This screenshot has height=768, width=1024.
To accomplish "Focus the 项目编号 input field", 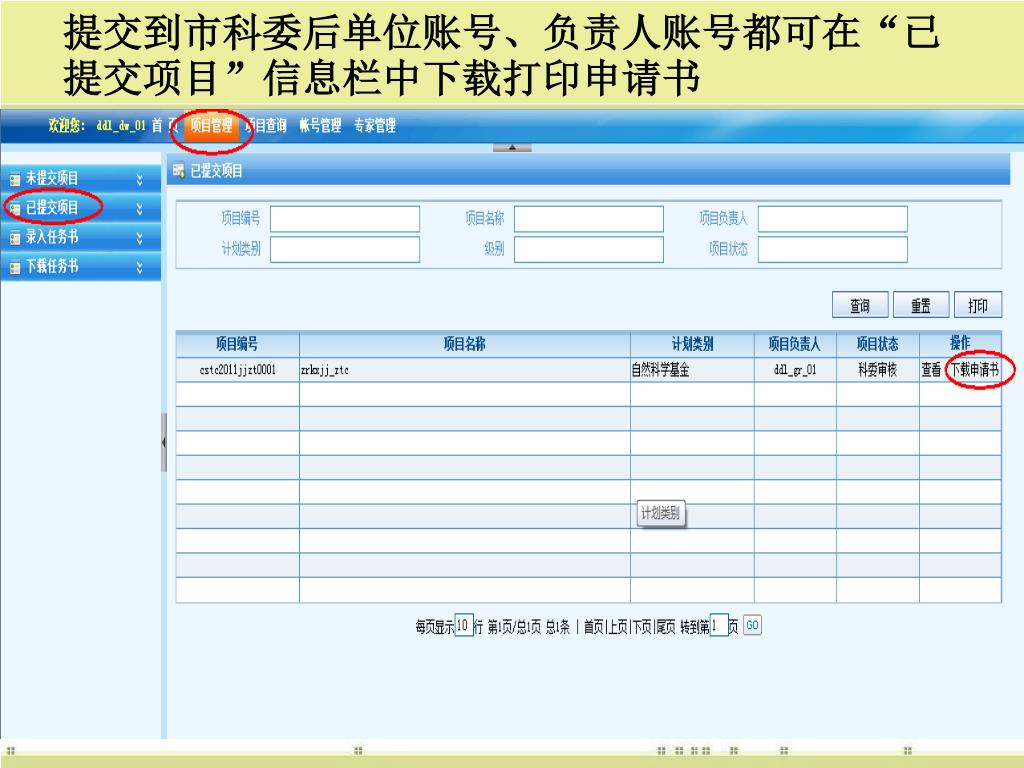I will pyautogui.click(x=345, y=219).
